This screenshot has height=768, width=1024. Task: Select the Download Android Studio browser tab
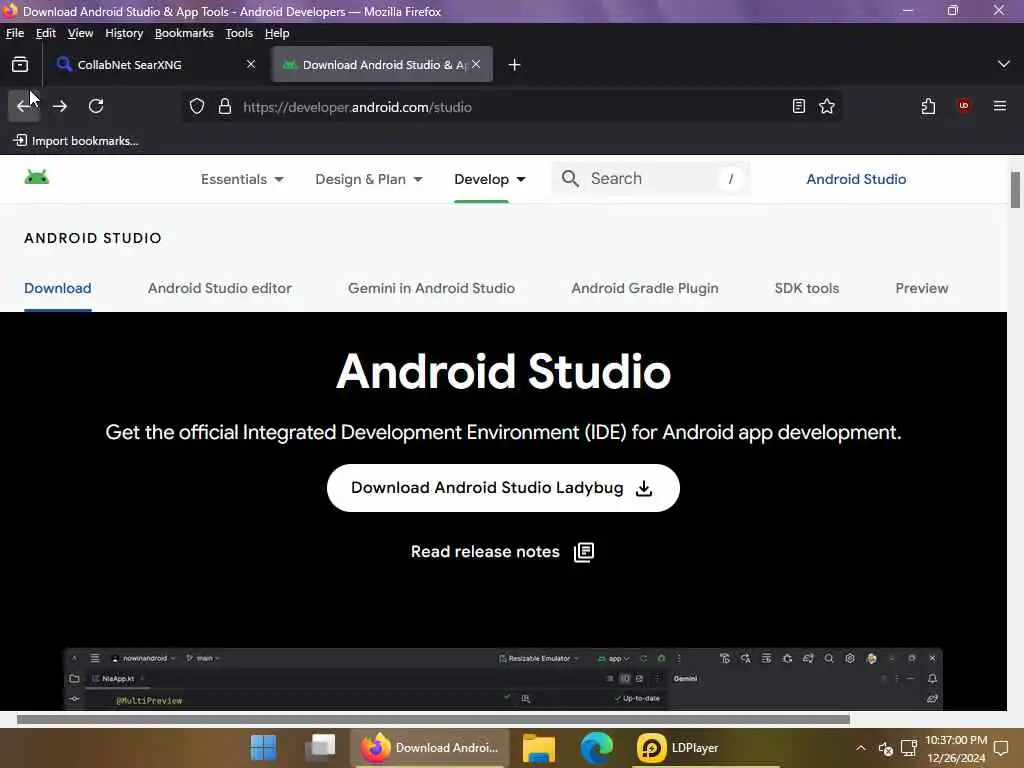(382, 64)
